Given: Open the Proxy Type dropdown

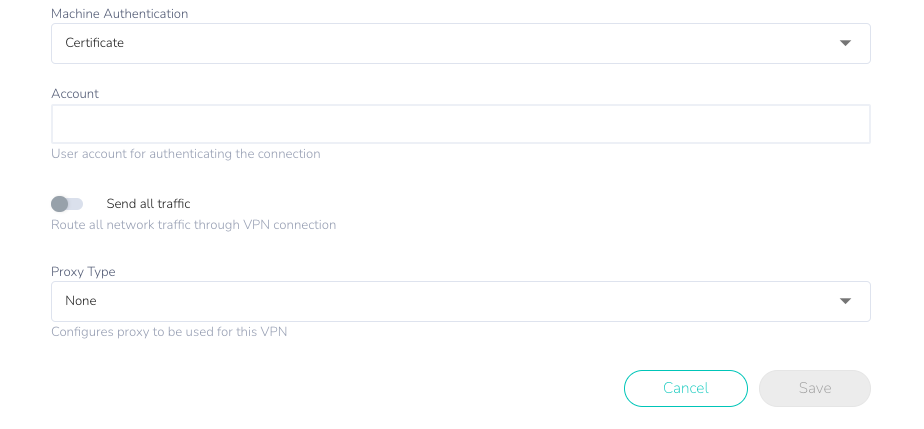Looking at the screenshot, I should (x=461, y=302).
